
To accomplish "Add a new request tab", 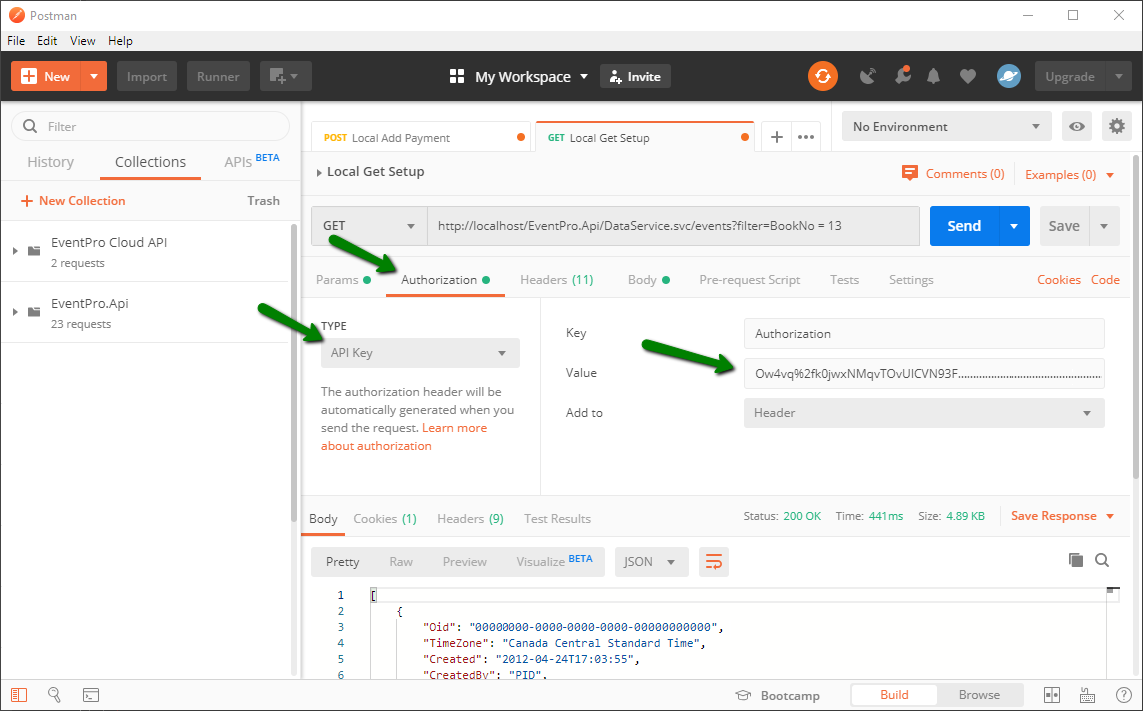I will point(777,137).
